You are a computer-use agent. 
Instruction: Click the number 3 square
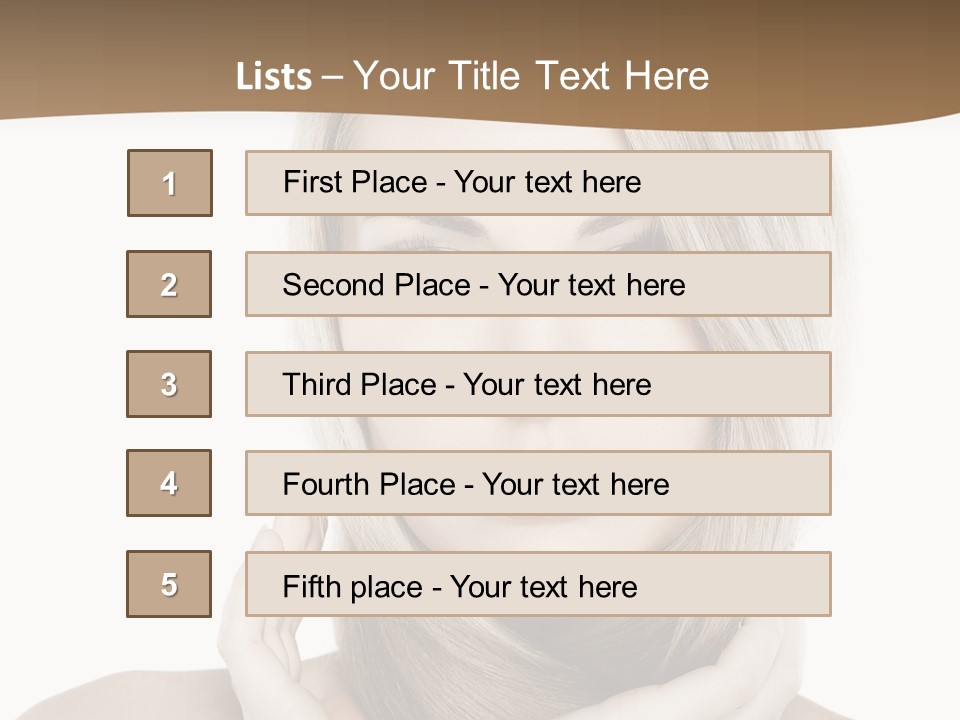[169, 384]
